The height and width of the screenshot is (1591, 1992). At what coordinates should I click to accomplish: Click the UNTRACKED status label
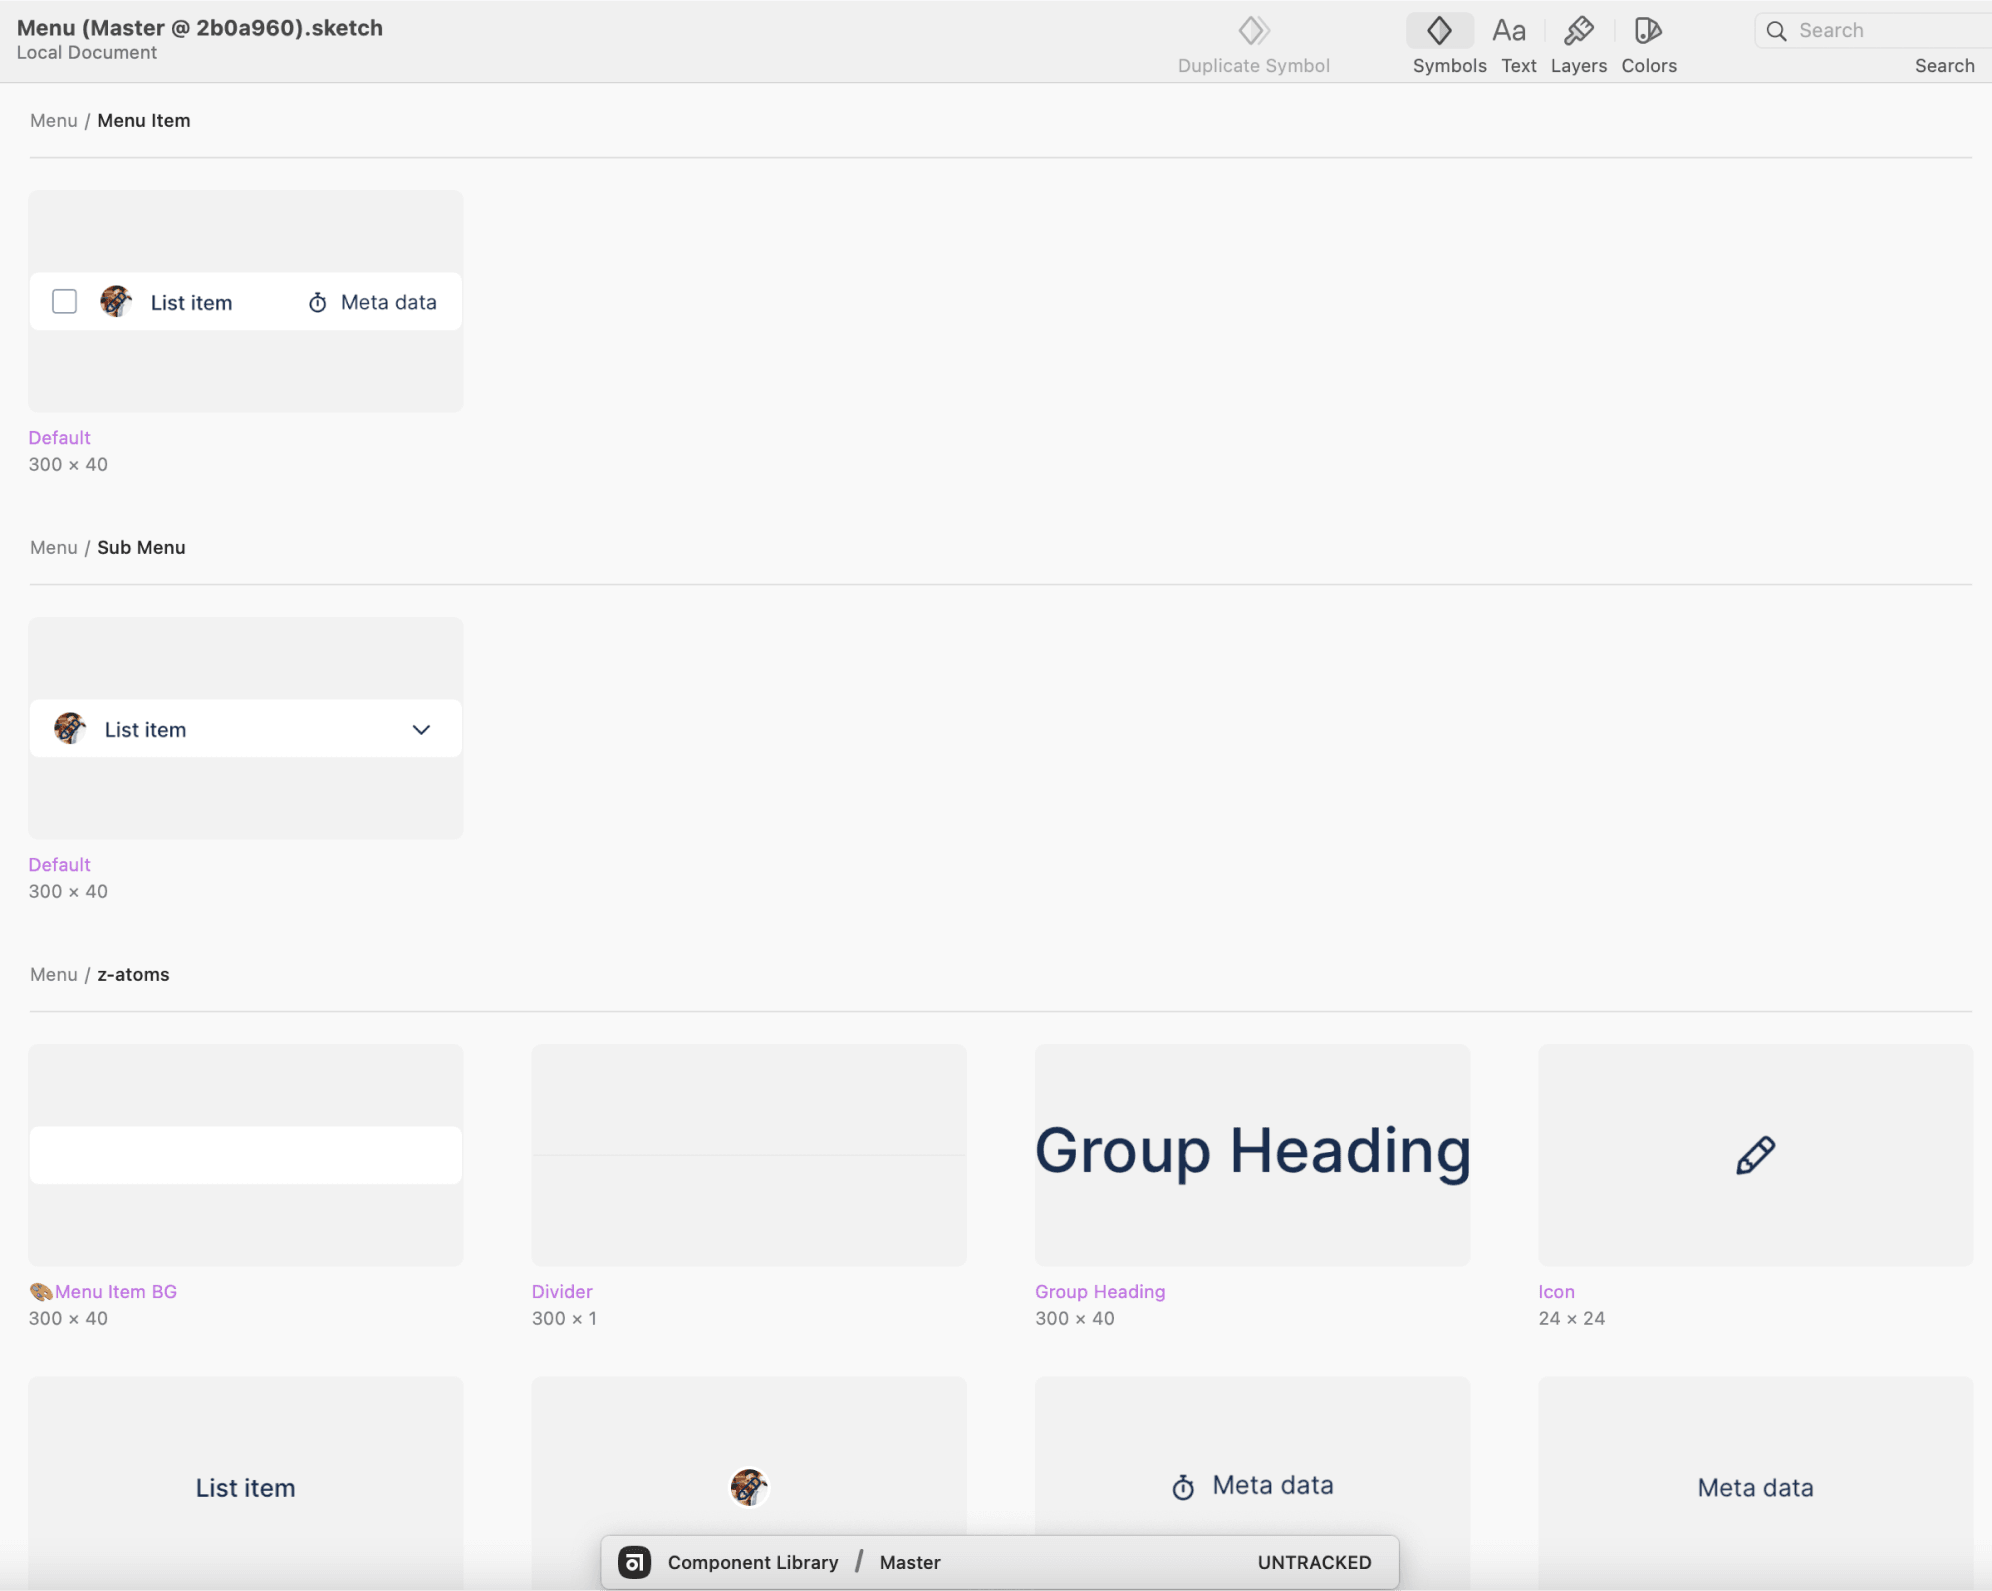coord(1314,1562)
